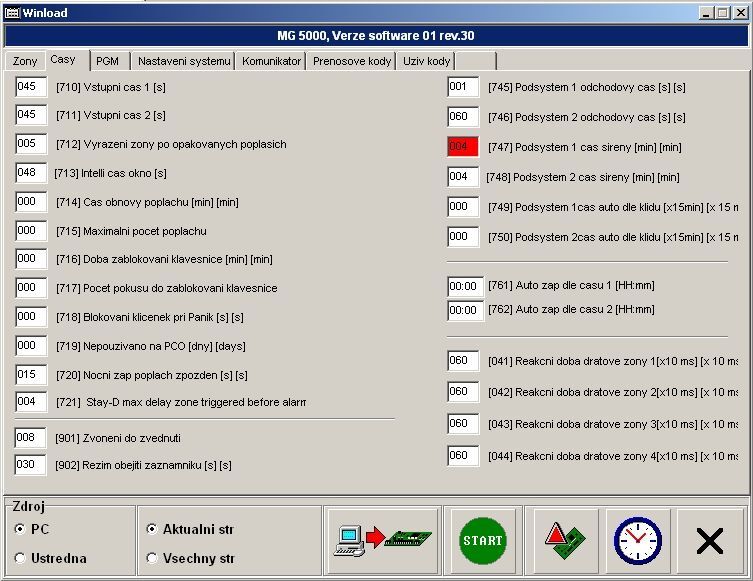The image size is (753, 581).
Task: Select the Ustredna source radio button
Action: pos(20,558)
